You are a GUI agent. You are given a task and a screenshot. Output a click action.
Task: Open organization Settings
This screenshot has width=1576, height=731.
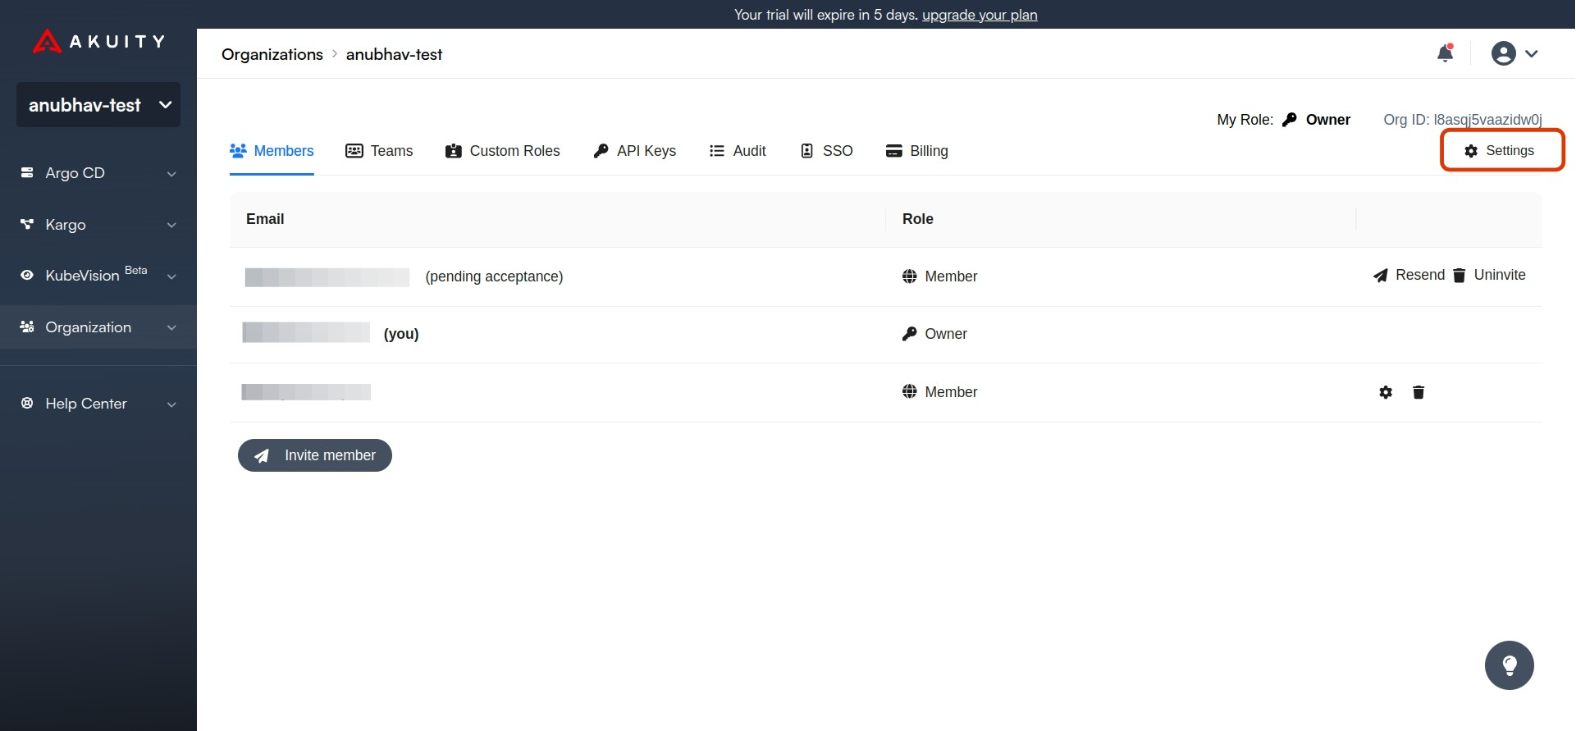(1500, 150)
